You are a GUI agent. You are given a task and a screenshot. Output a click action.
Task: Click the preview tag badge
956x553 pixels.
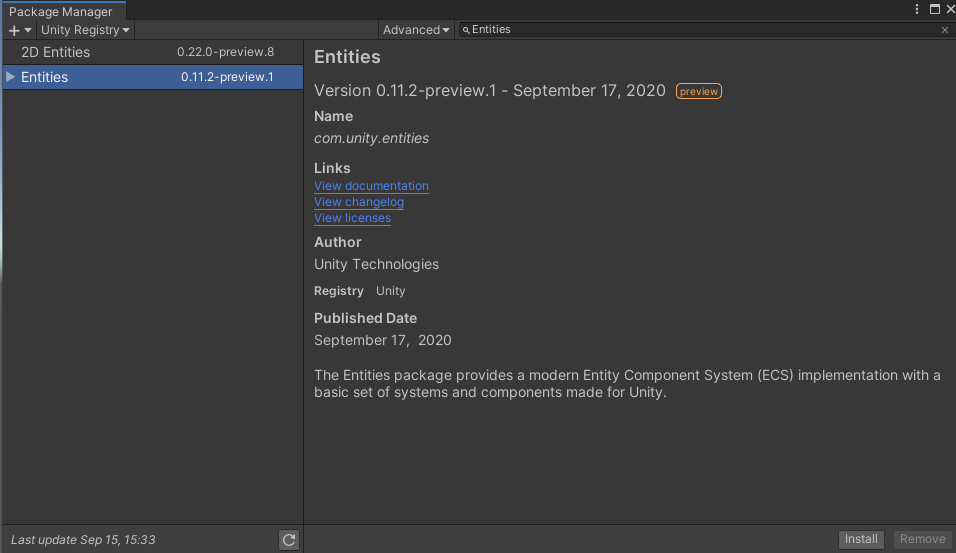(699, 91)
